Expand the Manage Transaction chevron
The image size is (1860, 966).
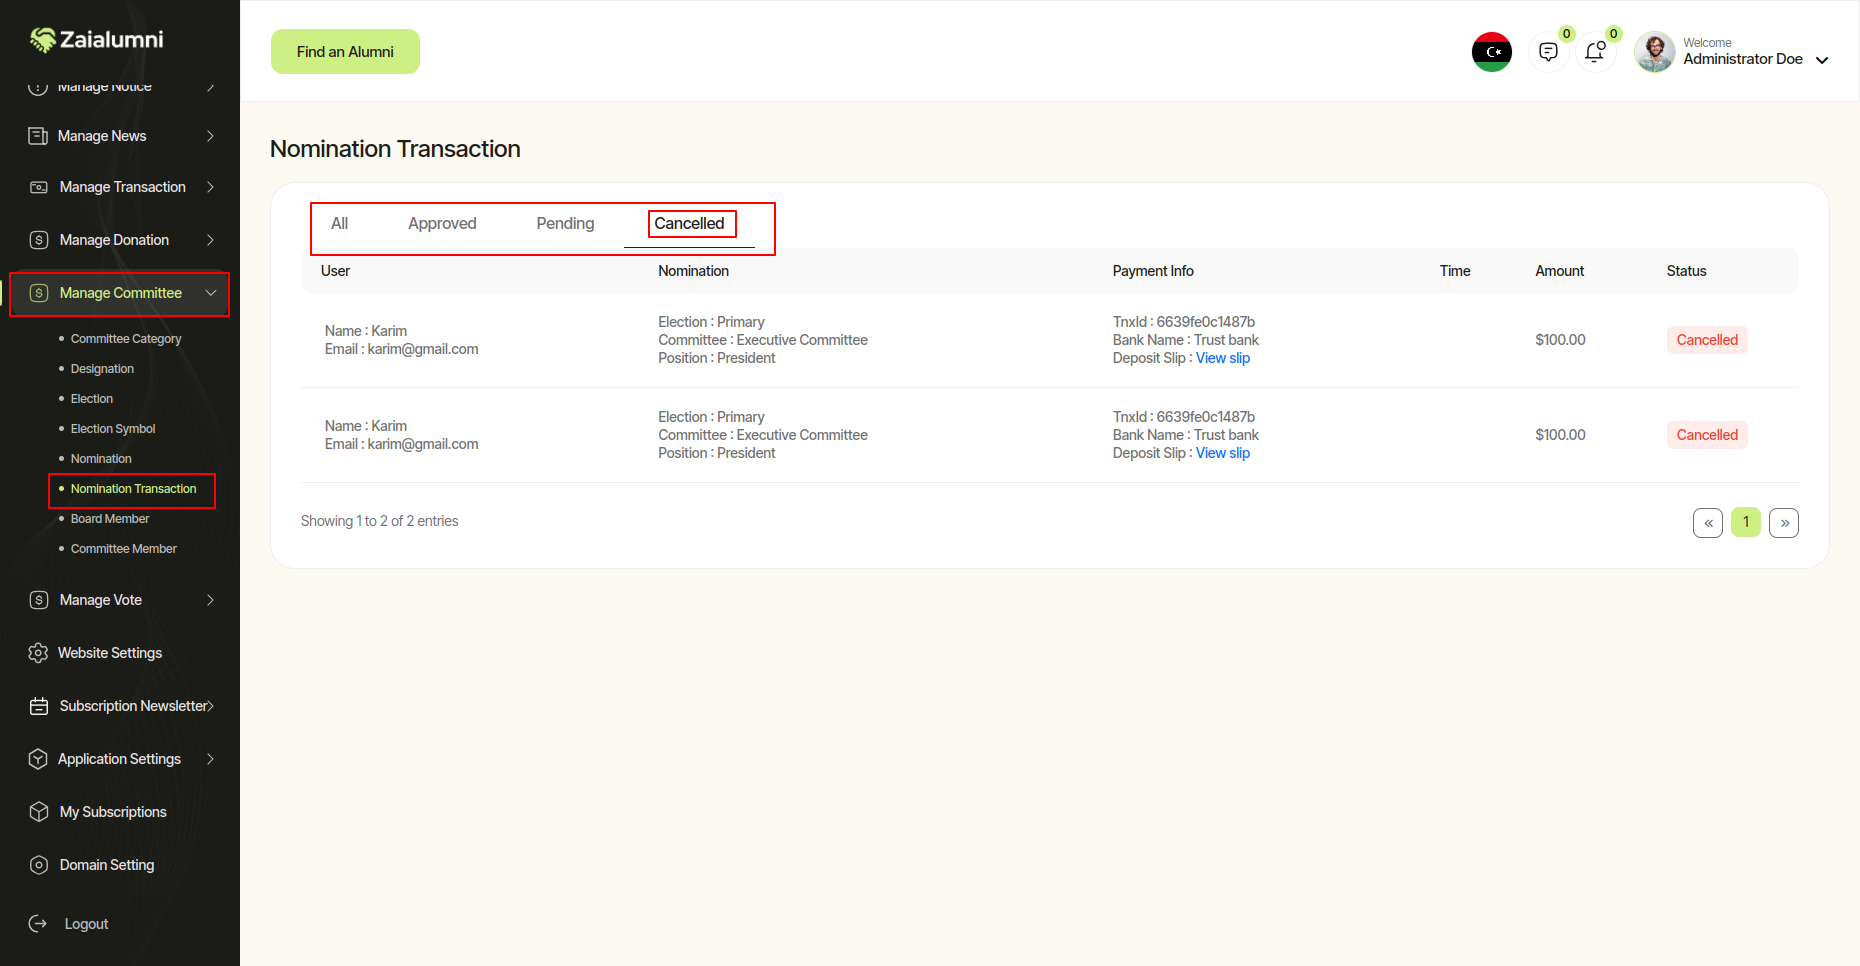210,187
